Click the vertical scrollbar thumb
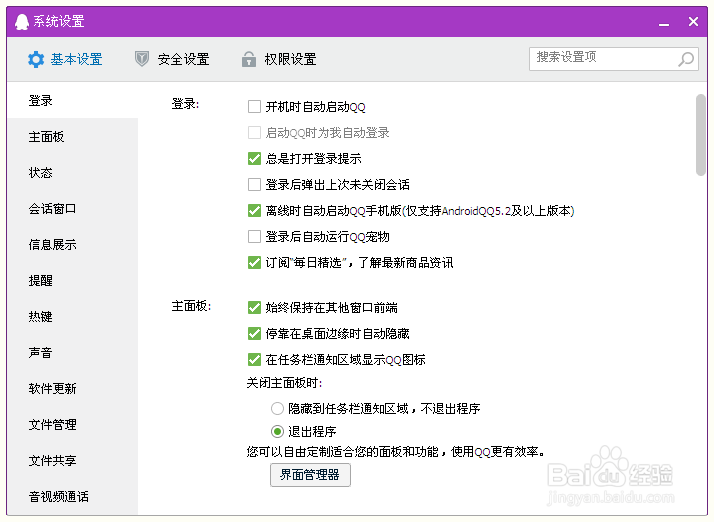Screen dimensions: 714x522 [701, 134]
